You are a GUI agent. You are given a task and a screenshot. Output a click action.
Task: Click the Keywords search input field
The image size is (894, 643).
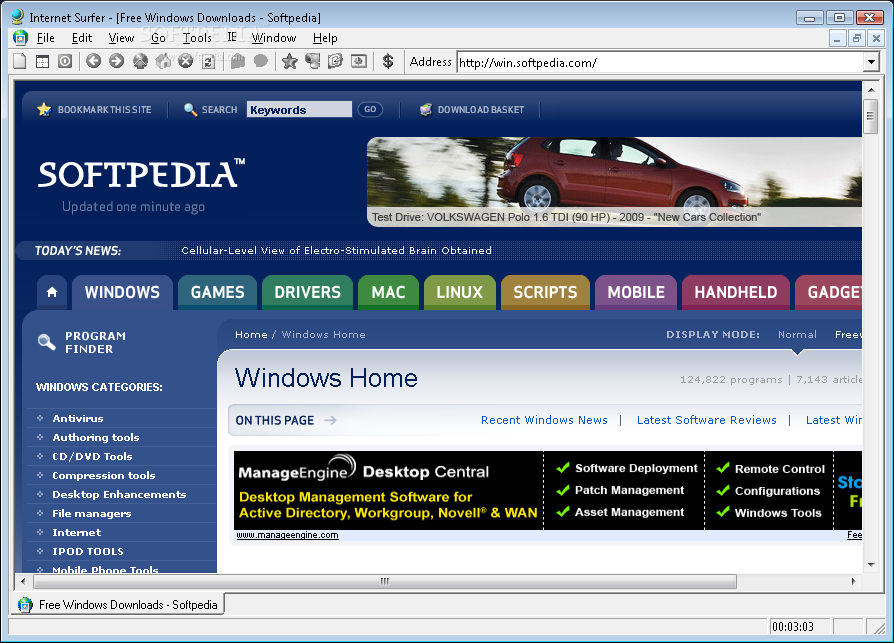[x=299, y=109]
